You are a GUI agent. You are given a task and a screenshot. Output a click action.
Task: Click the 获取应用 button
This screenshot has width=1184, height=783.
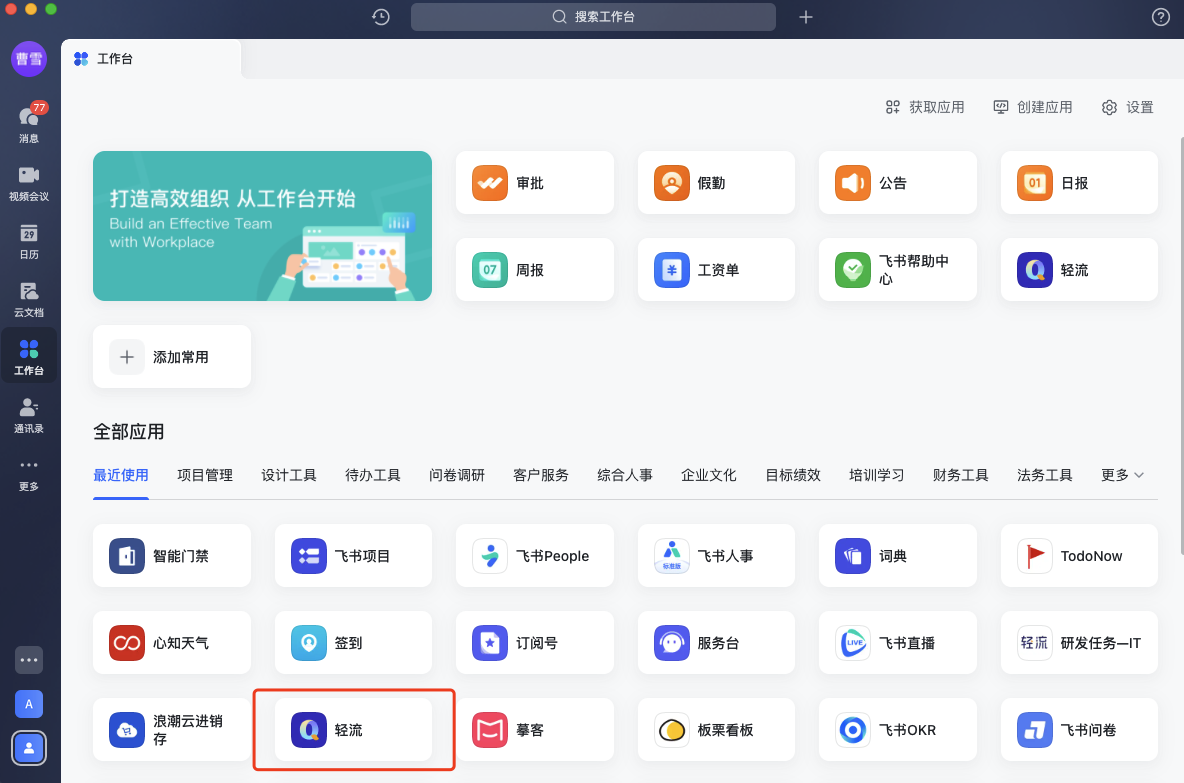tap(925, 107)
